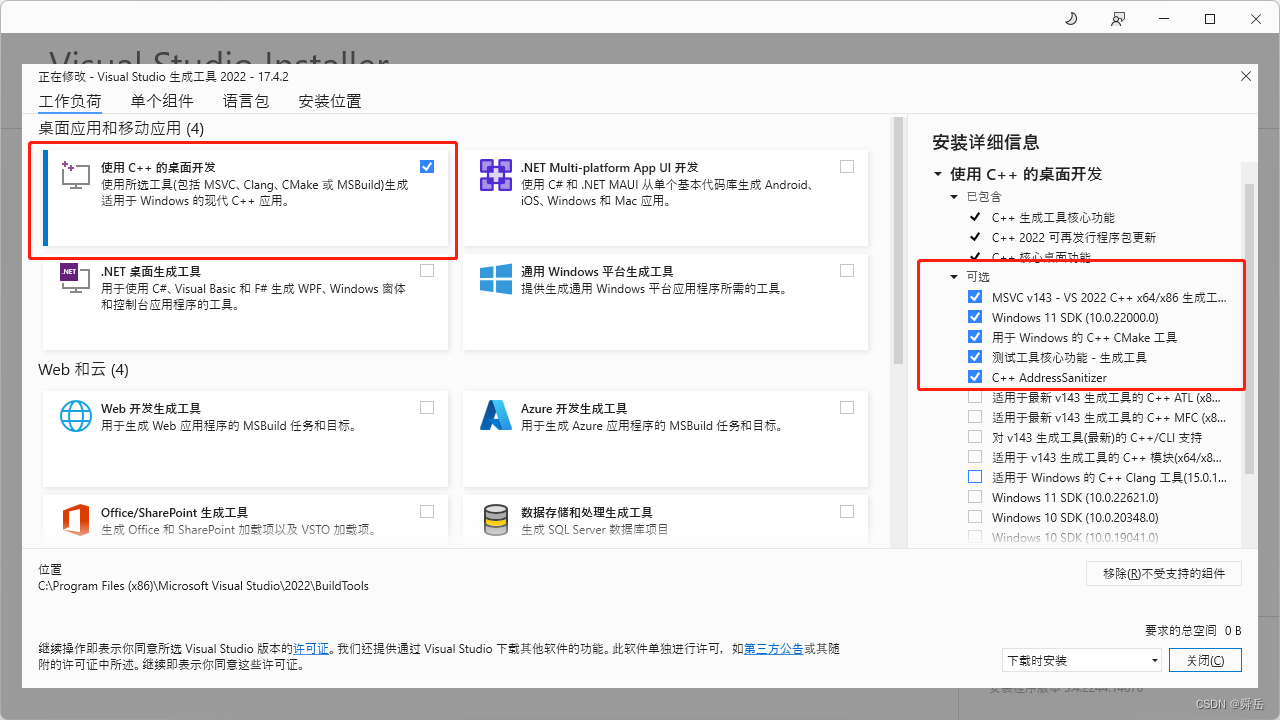Collapse the 已包含 section

click(955, 197)
